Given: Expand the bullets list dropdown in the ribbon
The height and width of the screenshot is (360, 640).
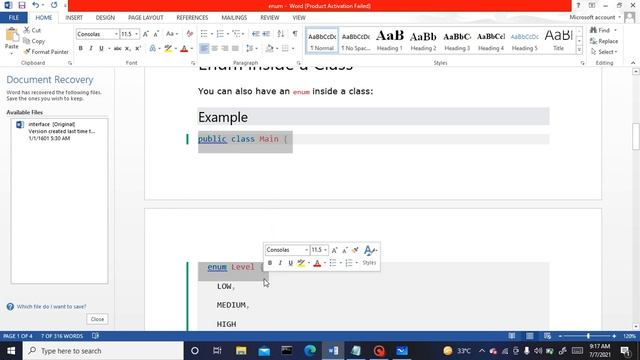Looking at the screenshot, I should [x=212, y=34].
